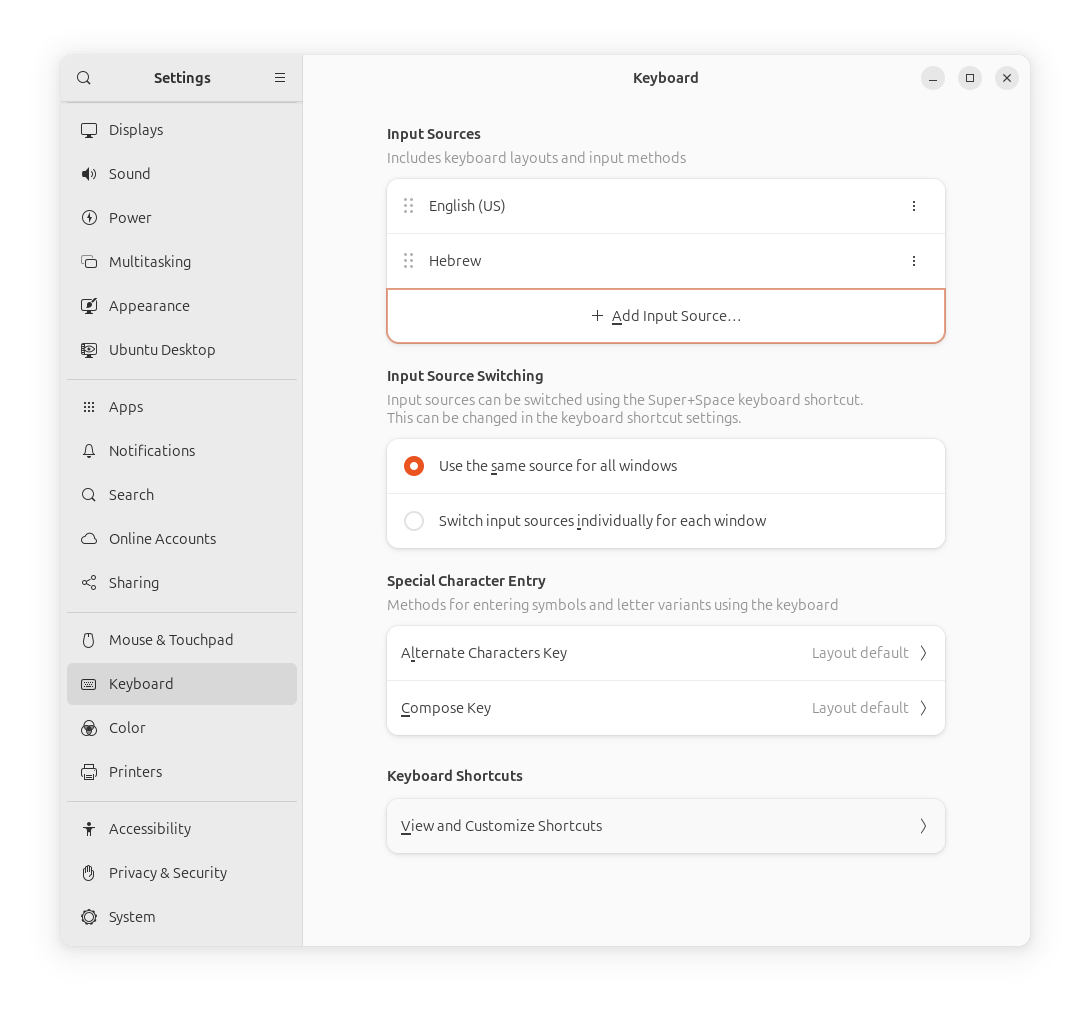Open the Appearance settings page
Image resolution: width=1091 pixels, height=1013 pixels.
coord(182,306)
